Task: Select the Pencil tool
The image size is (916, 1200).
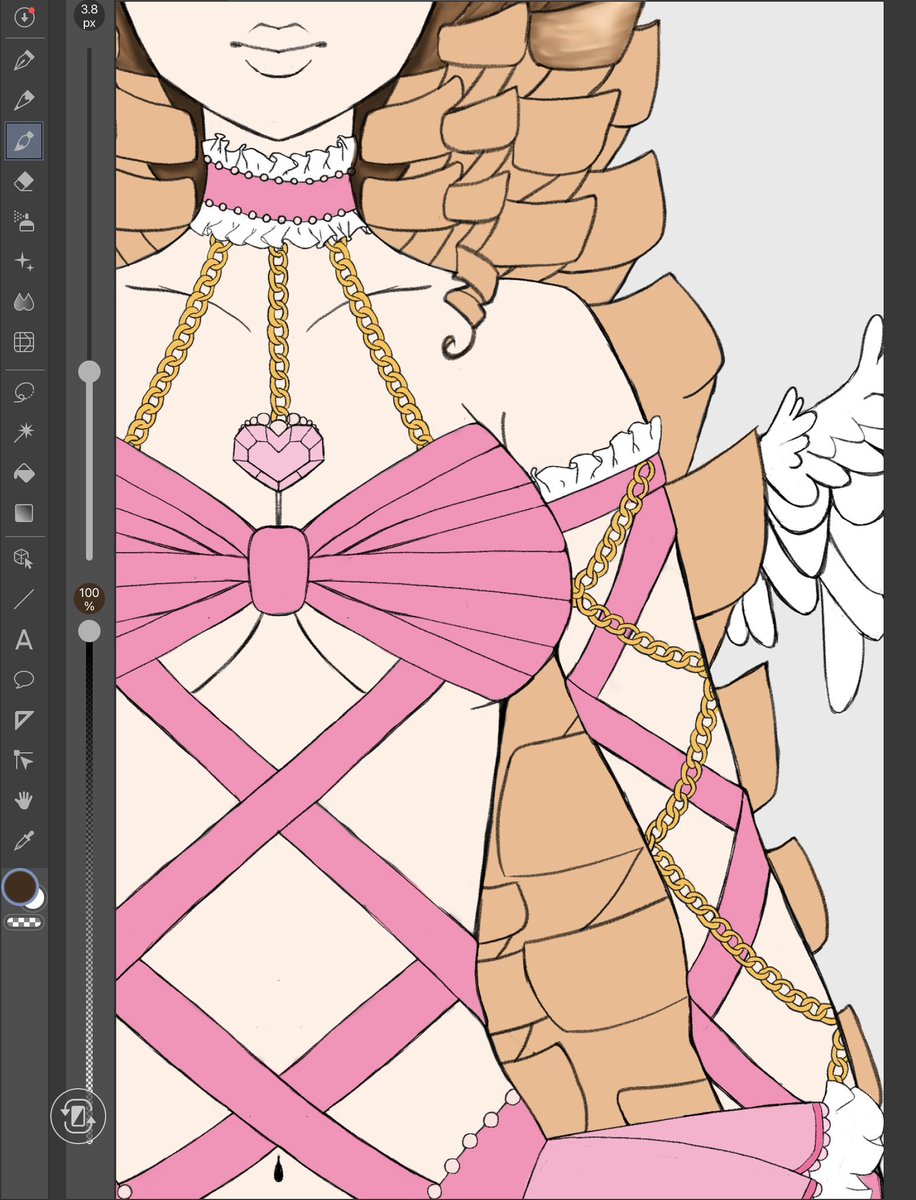Action: pyautogui.click(x=24, y=99)
